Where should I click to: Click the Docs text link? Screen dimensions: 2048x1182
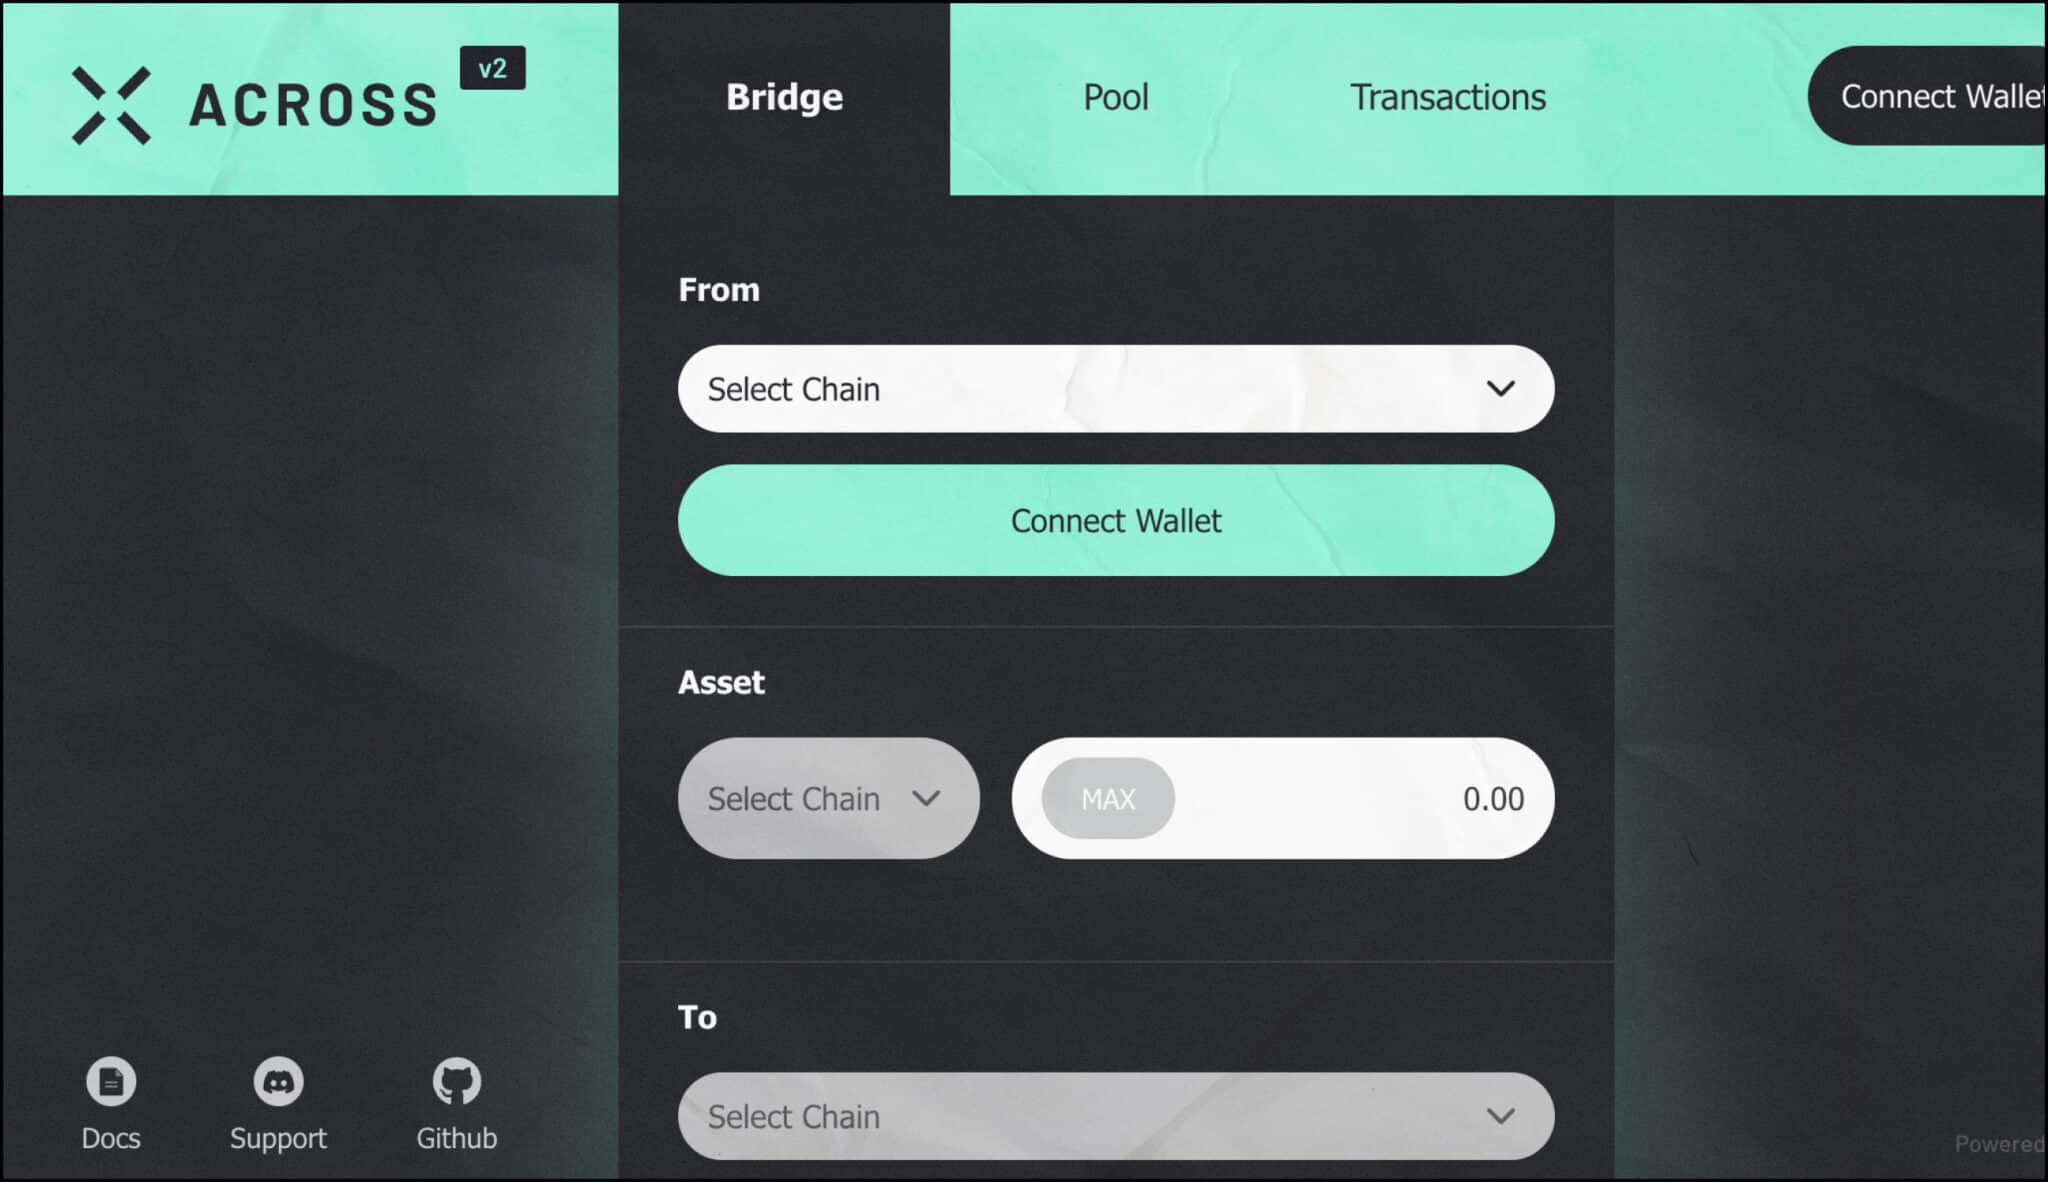pos(110,1137)
